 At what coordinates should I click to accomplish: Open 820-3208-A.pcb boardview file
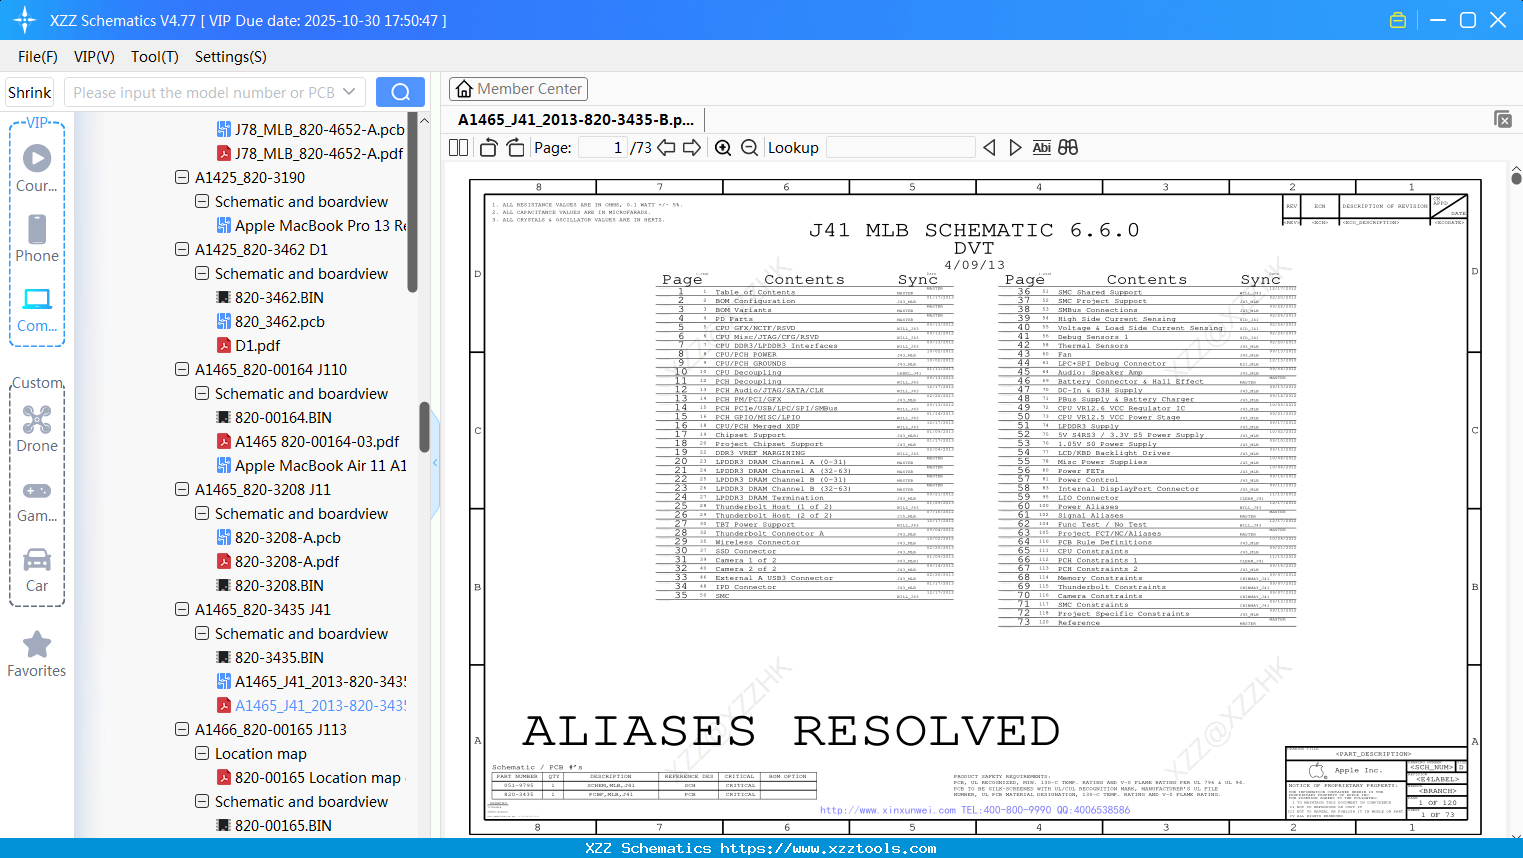point(279,538)
